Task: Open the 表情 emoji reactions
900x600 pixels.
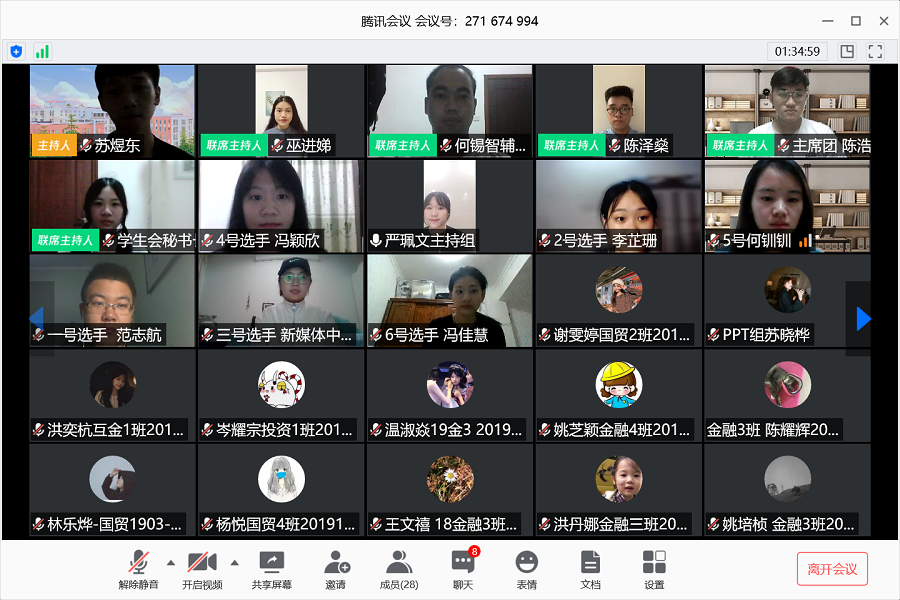Action: 526,563
